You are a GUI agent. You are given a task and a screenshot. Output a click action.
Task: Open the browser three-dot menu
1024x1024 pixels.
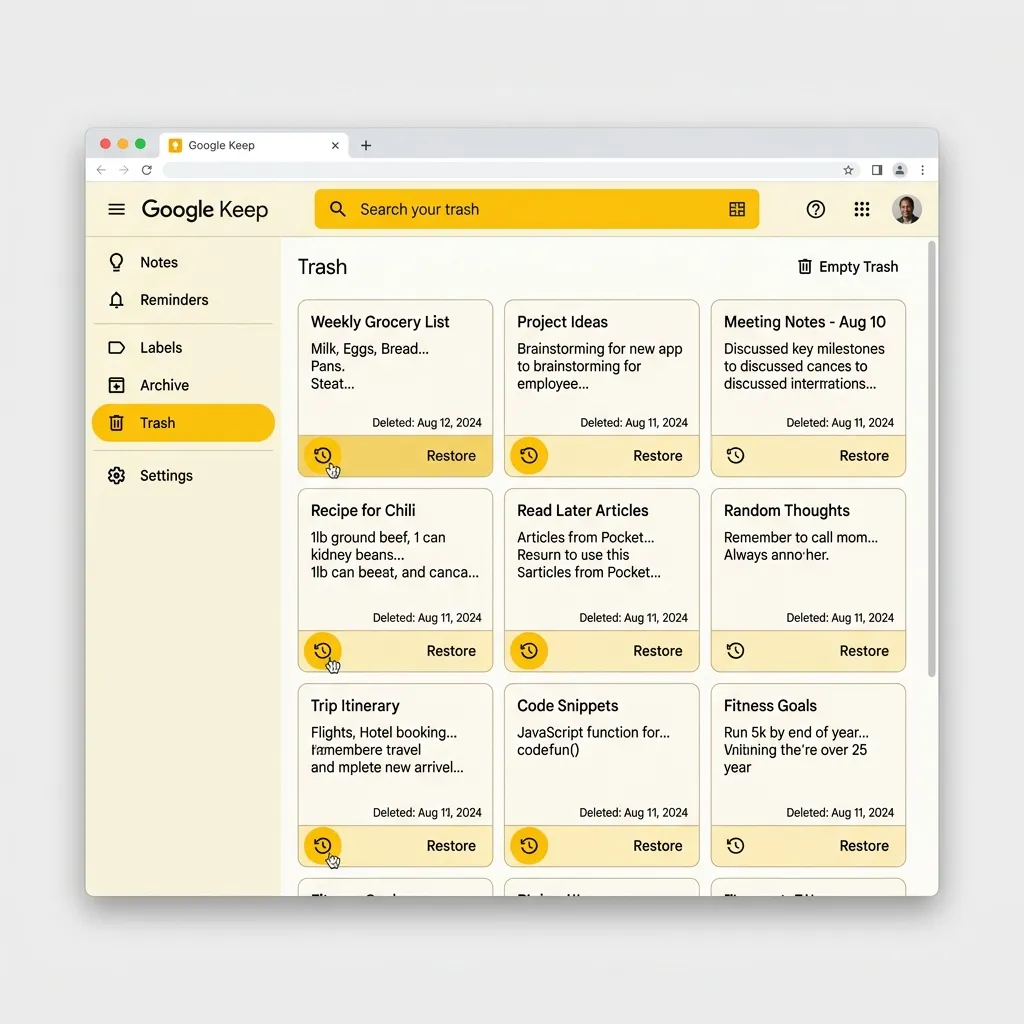point(922,170)
